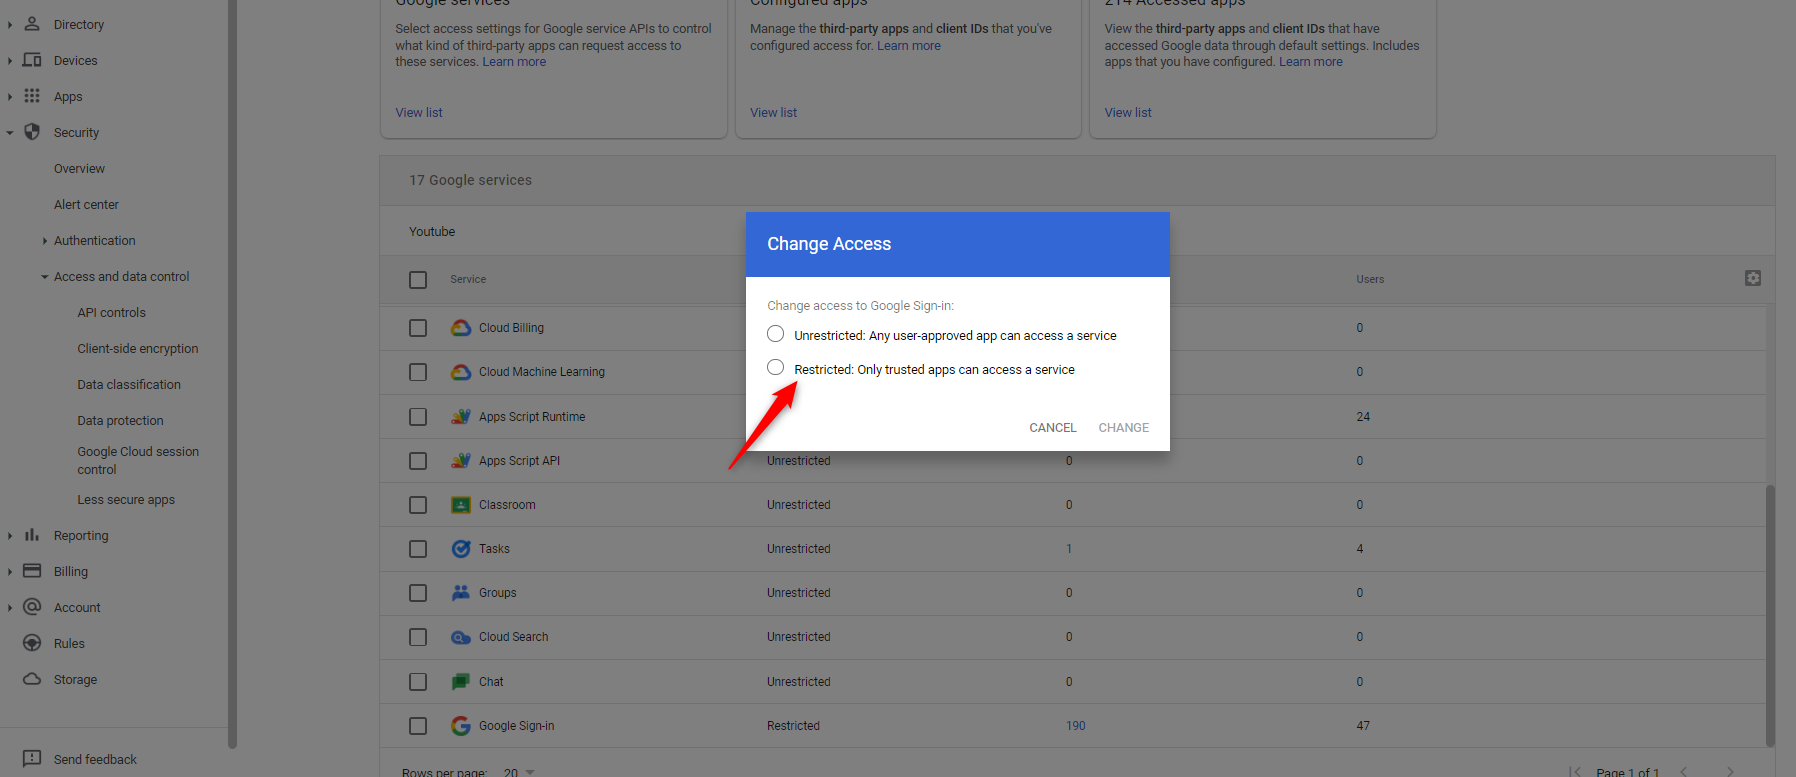
Task: Expand the Directory section arrow
Action: coord(10,25)
